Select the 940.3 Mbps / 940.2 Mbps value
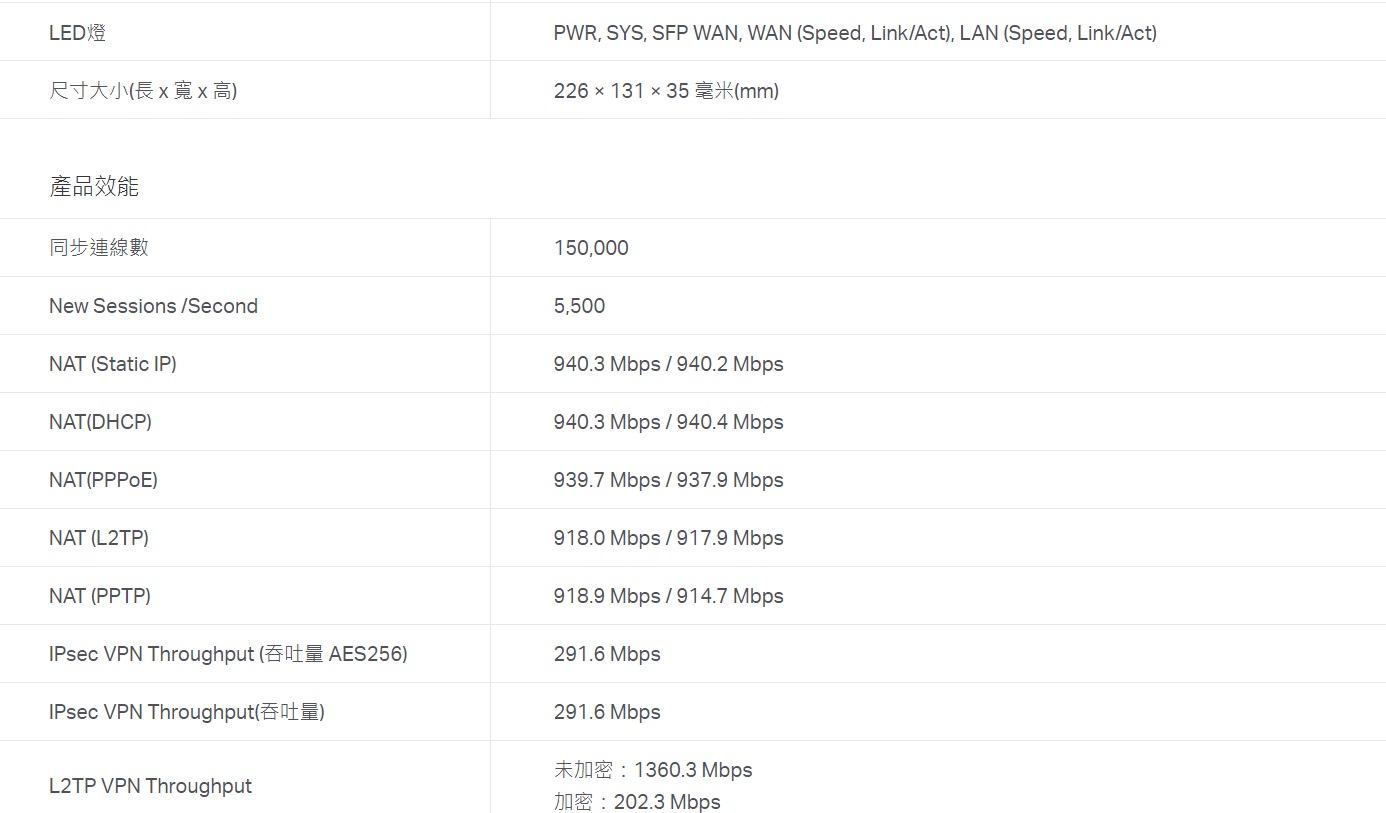The image size is (1386, 813). [668, 364]
